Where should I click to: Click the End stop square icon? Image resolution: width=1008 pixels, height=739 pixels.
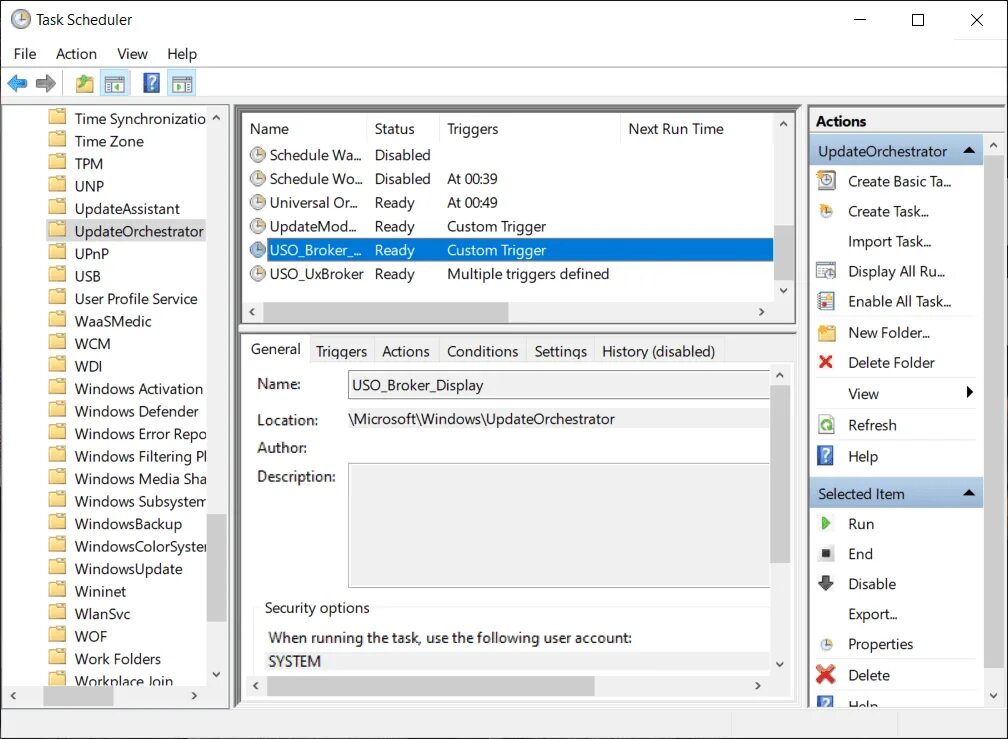tap(826, 553)
